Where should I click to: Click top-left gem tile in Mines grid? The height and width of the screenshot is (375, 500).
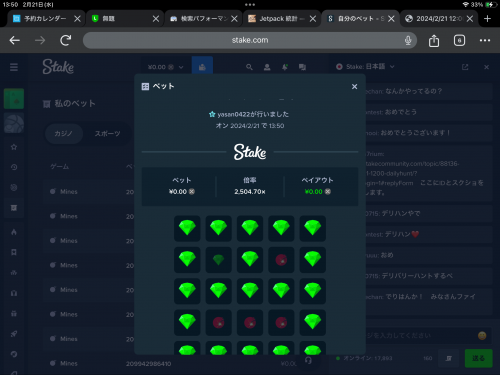click(x=187, y=228)
